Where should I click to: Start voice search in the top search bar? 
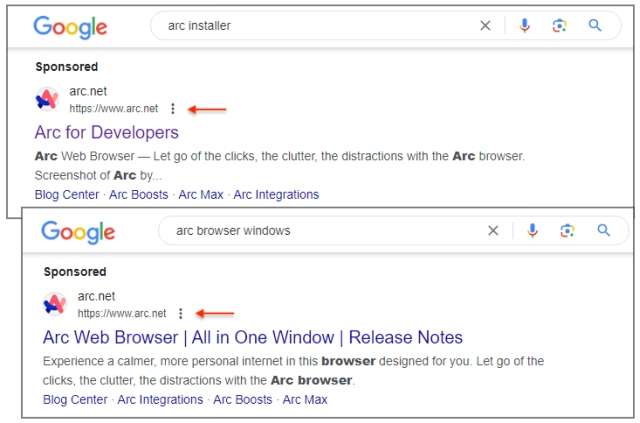tap(524, 26)
